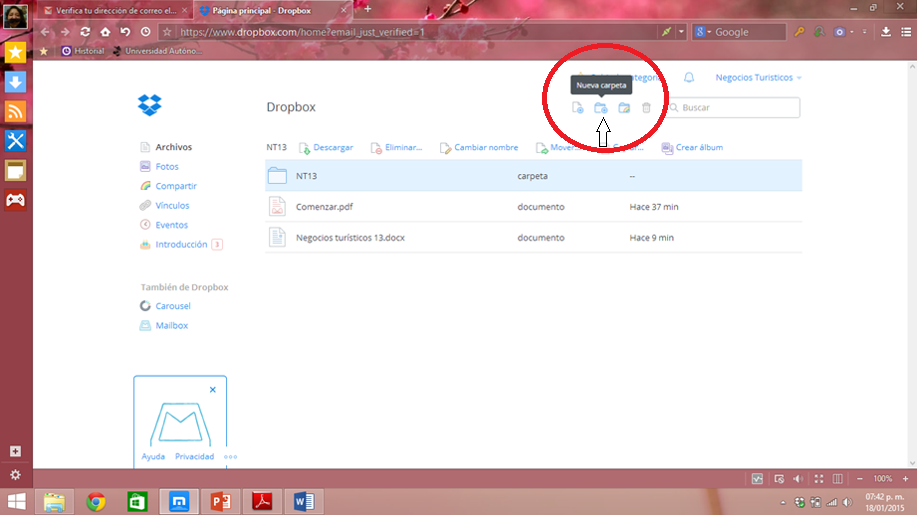This screenshot has width=917, height=515.
Task: Open the browser download manager icon
Action: point(886,32)
